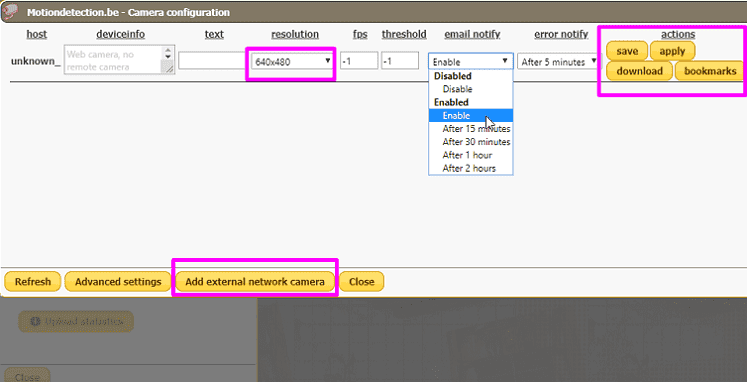Click the Disabled group label
Viewport: 747px width, 382px height.
tap(453, 76)
